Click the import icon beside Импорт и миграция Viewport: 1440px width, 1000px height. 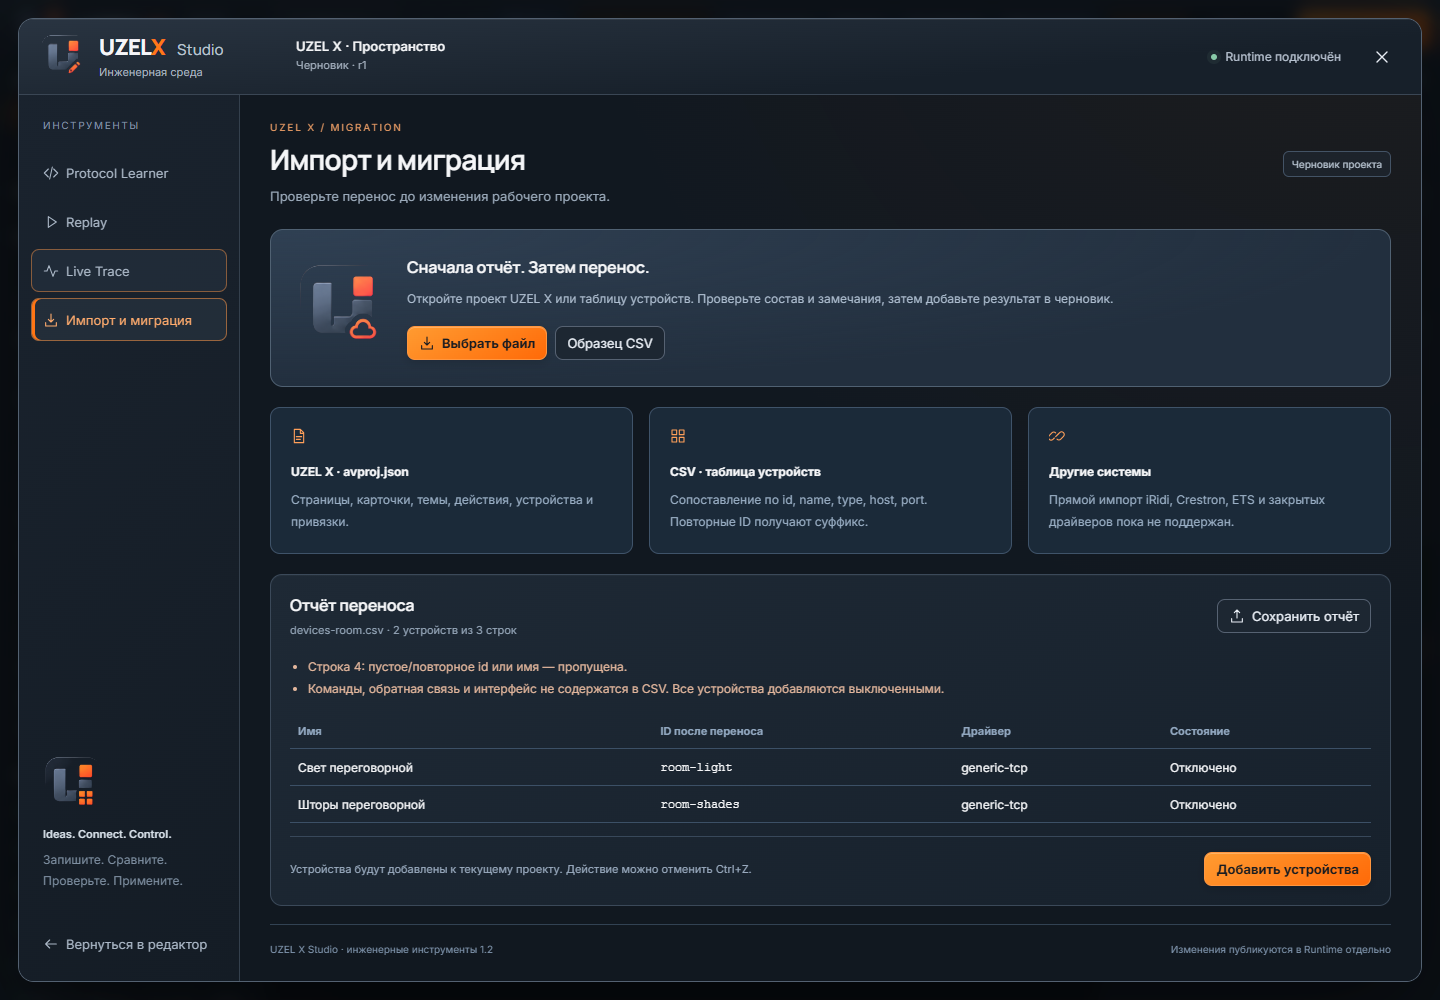coord(51,320)
